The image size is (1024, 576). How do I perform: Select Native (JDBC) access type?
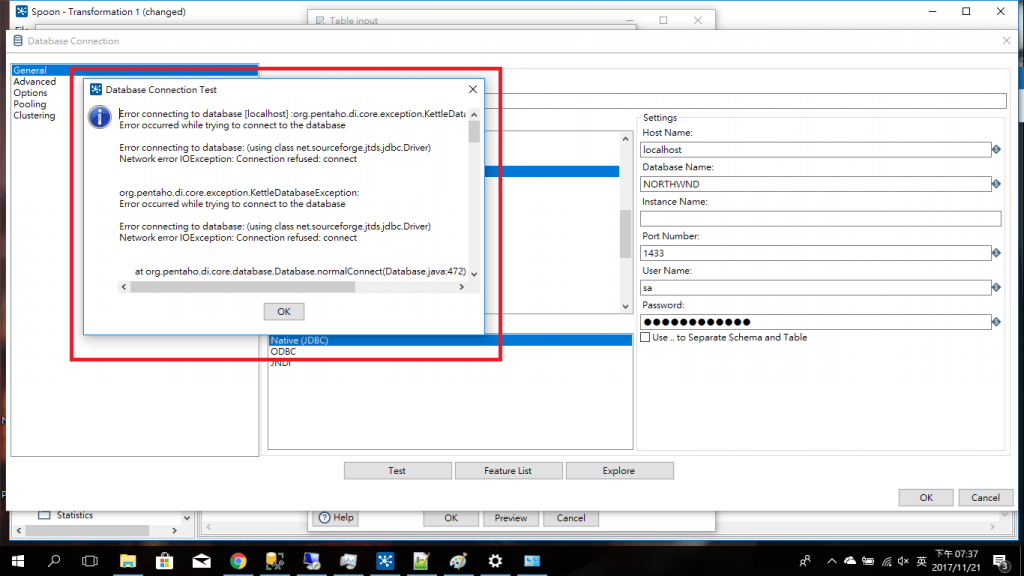(x=450, y=340)
